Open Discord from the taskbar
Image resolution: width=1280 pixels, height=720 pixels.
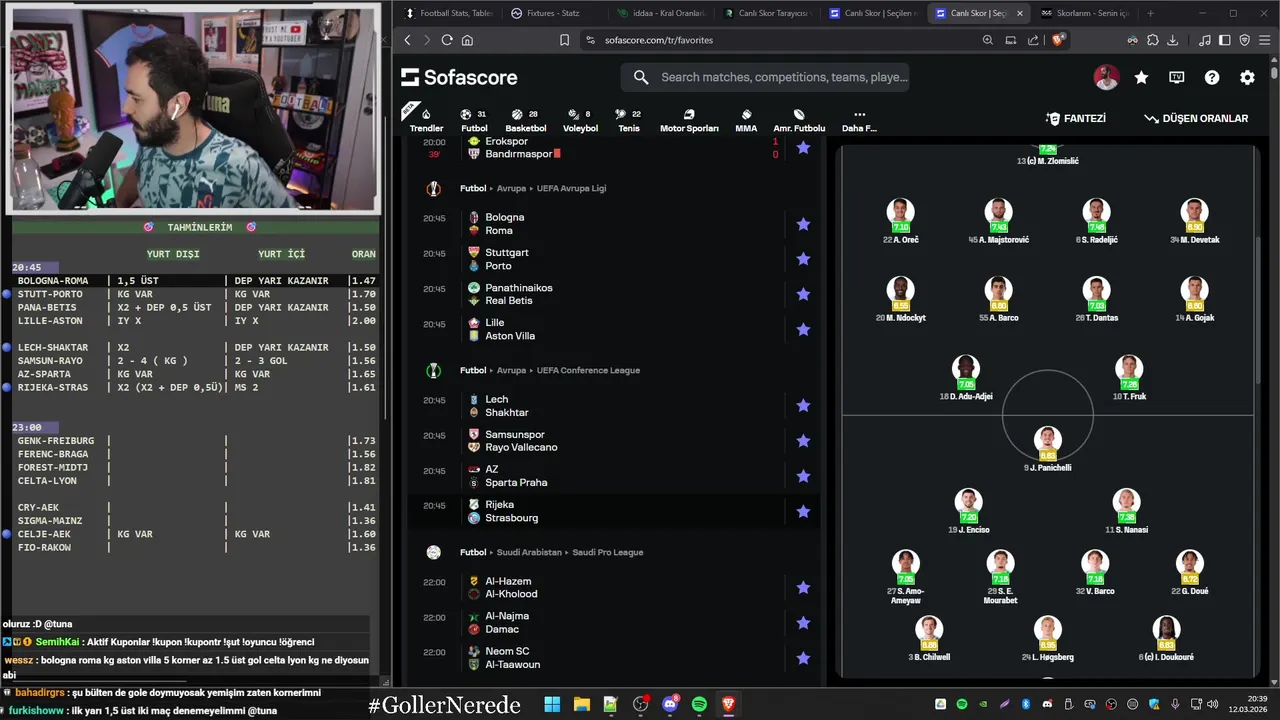670,704
